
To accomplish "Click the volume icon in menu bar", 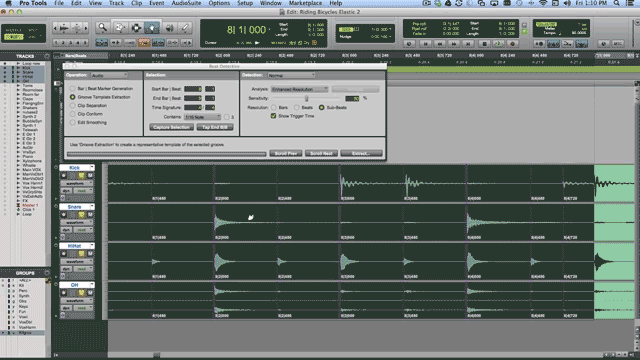I will (567, 3).
